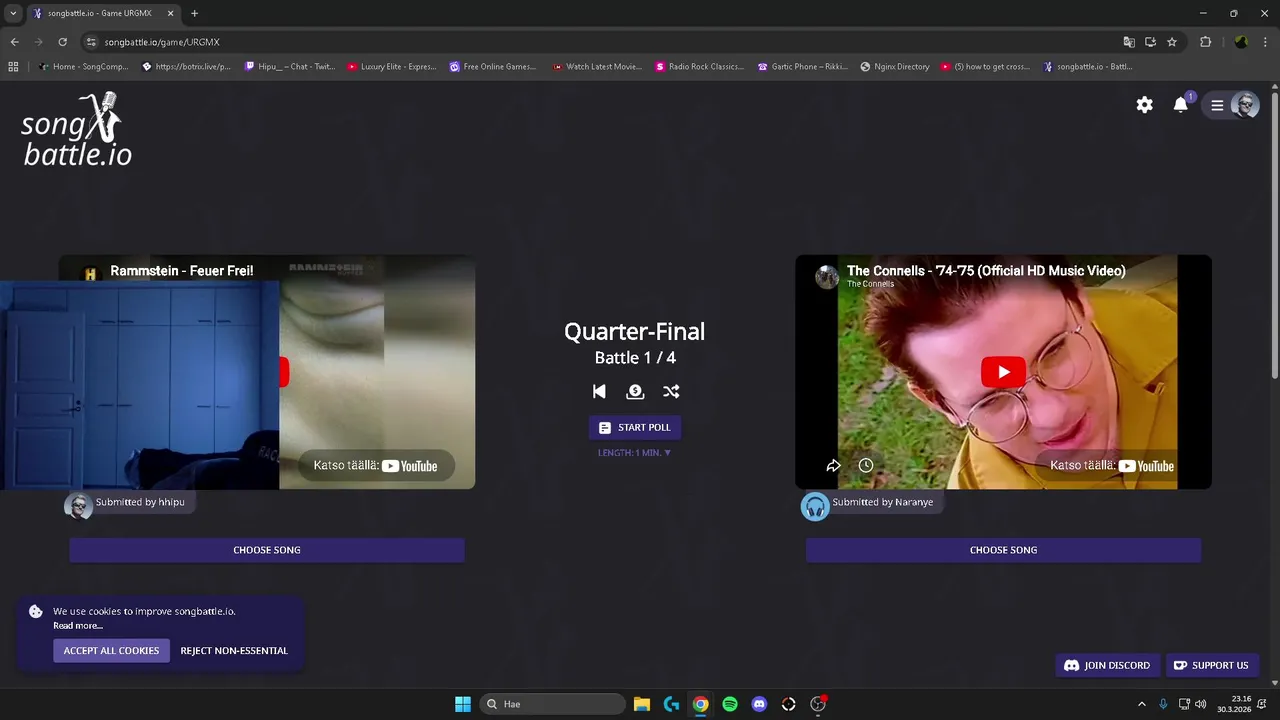Image resolution: width=1280 pixels, height=720 pixels.
Task: Open the Free Online Games bookmark
Action: 493,67
